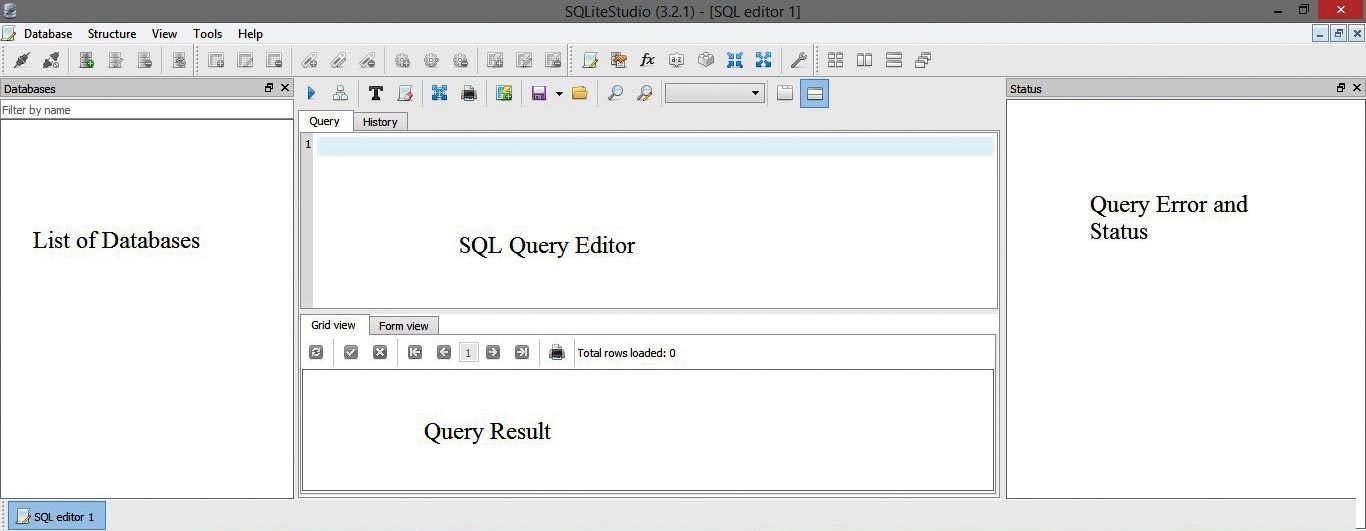Open configuration with the wrench icon
This screenshot has height=531, width=1366.
(x=798, y=60)
